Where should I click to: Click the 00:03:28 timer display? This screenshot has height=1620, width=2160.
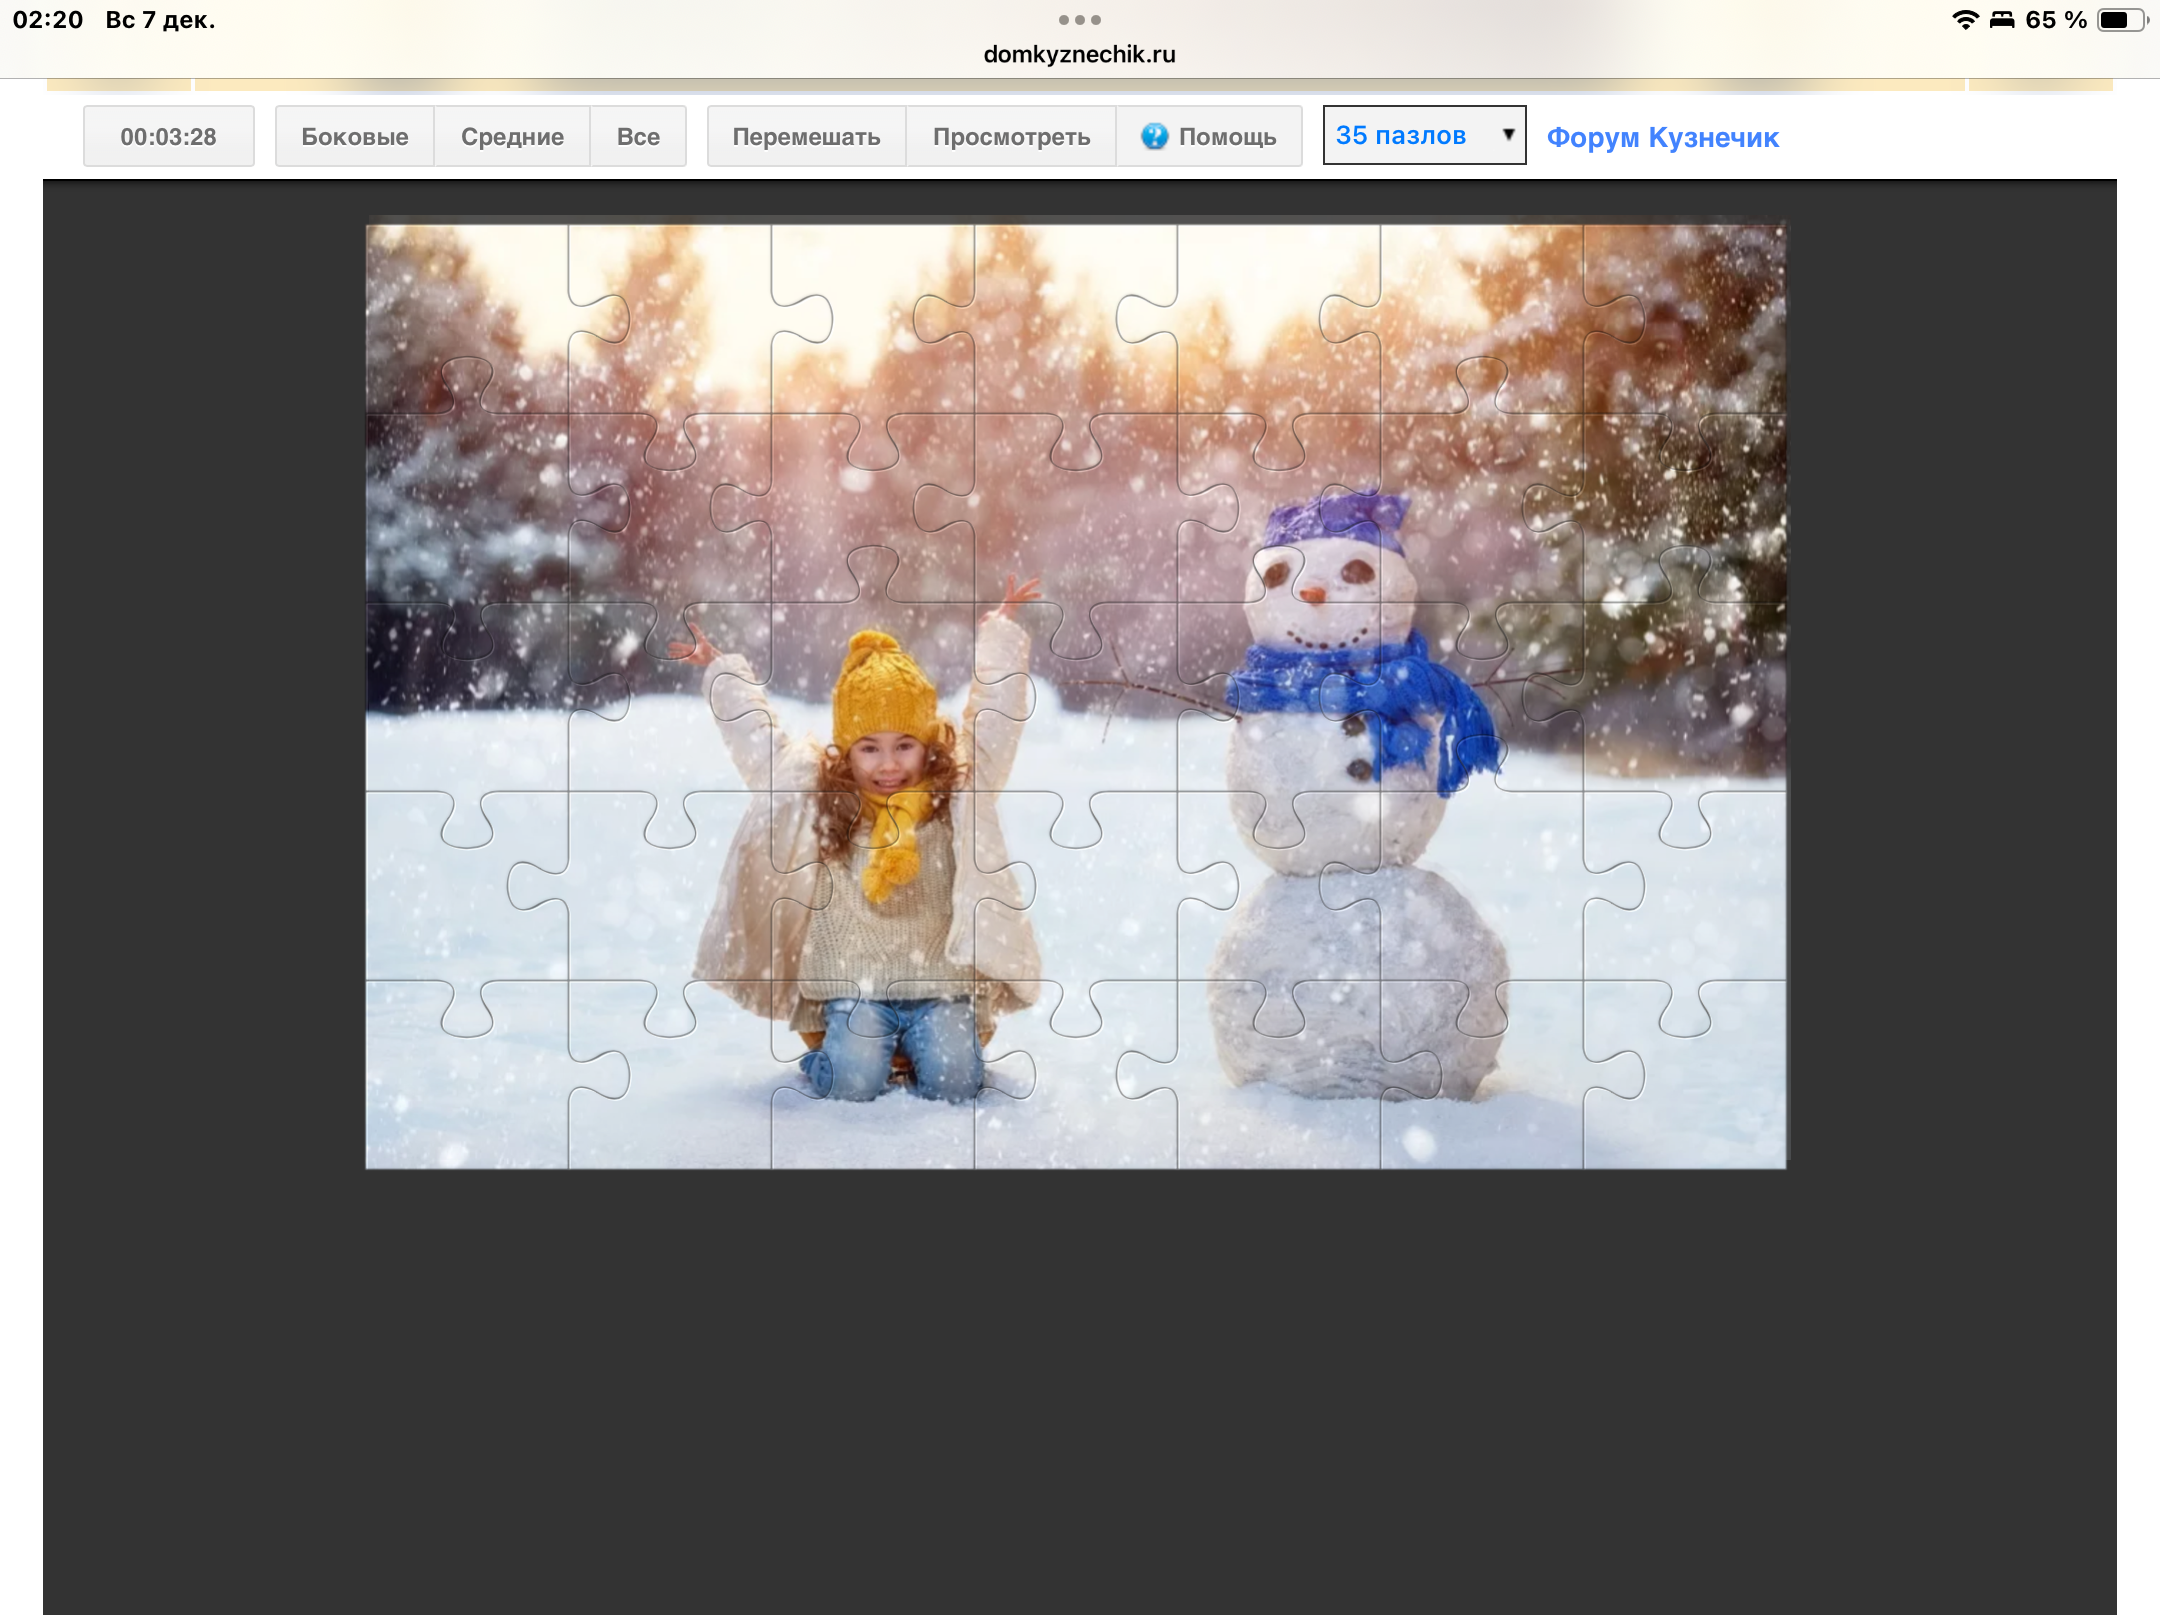point(168,137)
